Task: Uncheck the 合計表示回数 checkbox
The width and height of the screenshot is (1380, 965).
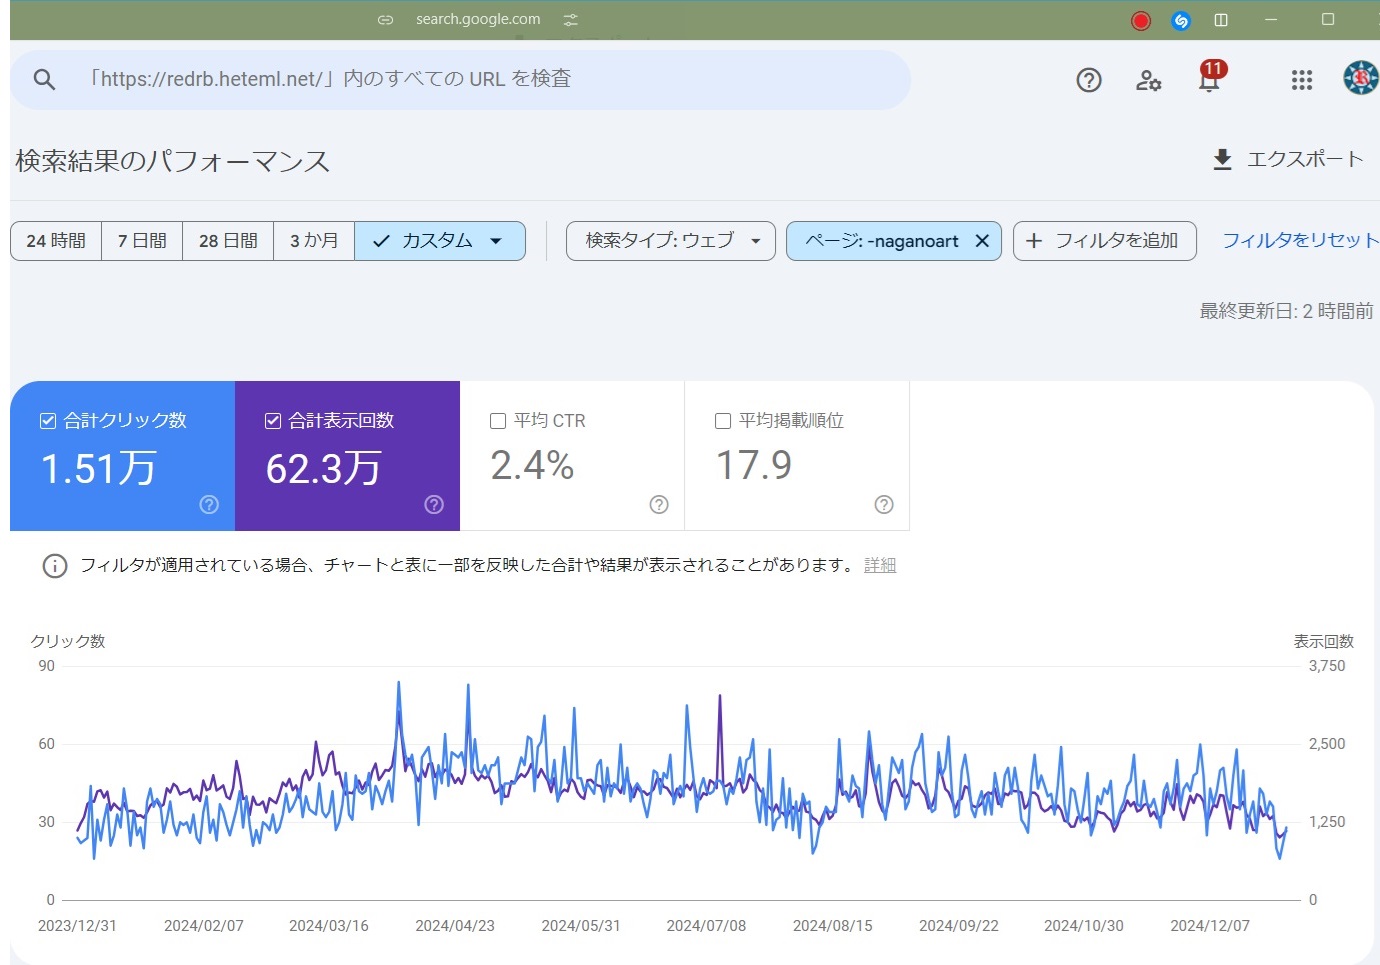Action: click(x=273, y=421)
